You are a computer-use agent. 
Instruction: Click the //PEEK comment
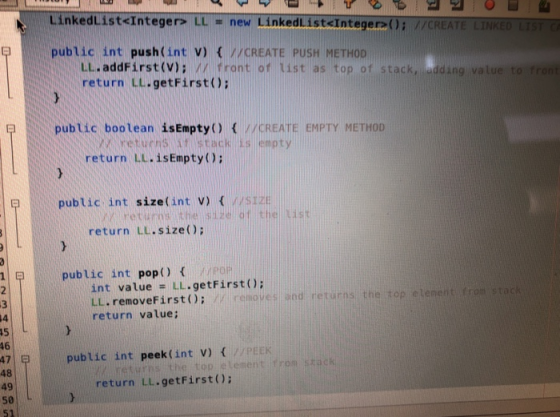point(252,352)
